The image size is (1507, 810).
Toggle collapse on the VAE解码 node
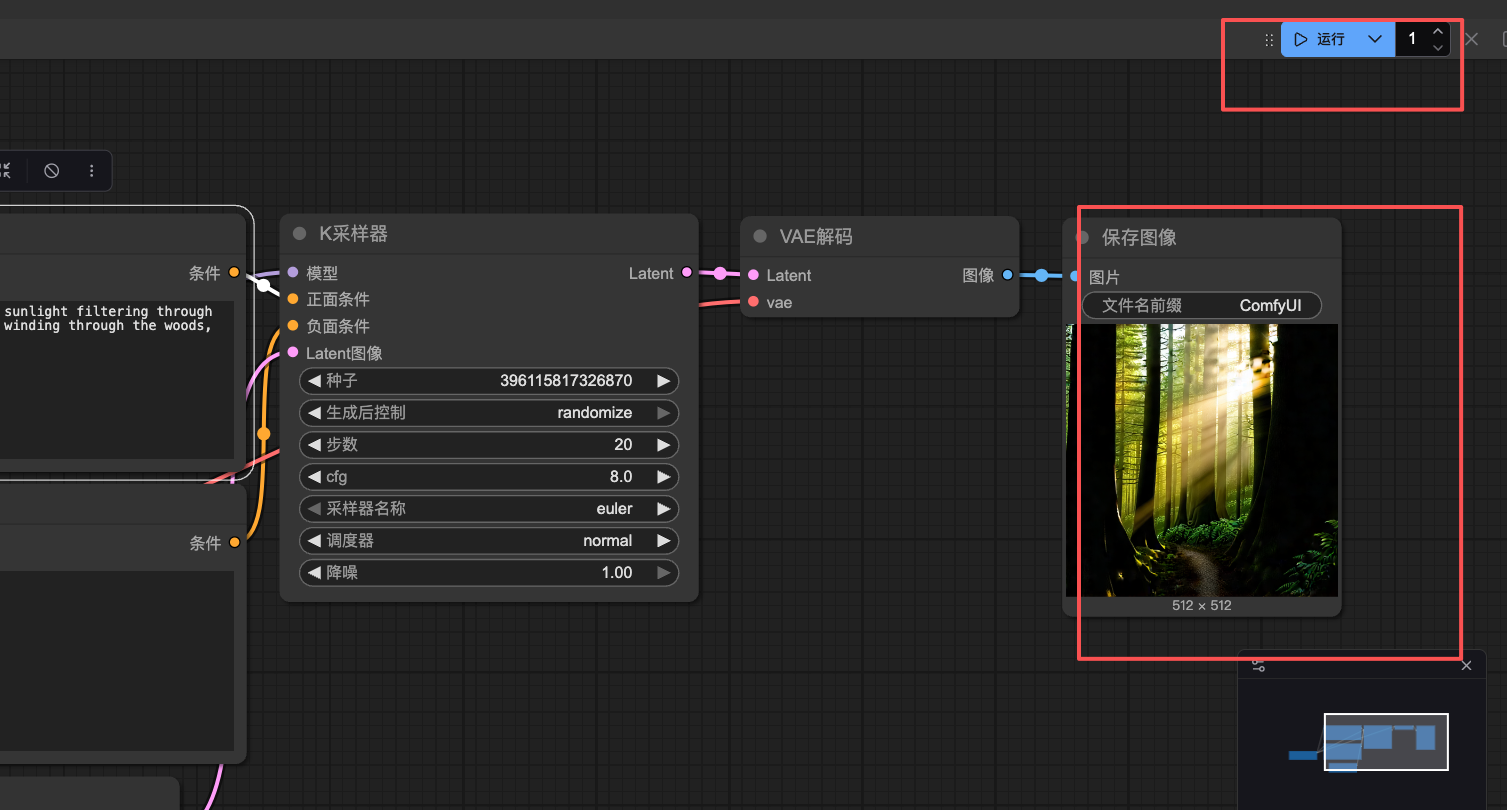click(760, 237)
